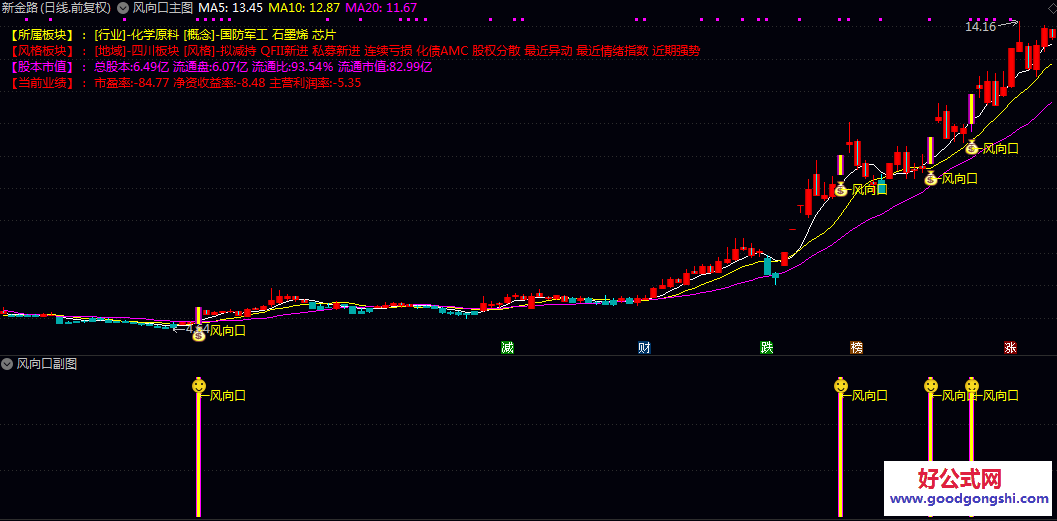Click the 近期强势 style text
The height and width of the screenshot is (521, 1057).
tap(677, 51)
